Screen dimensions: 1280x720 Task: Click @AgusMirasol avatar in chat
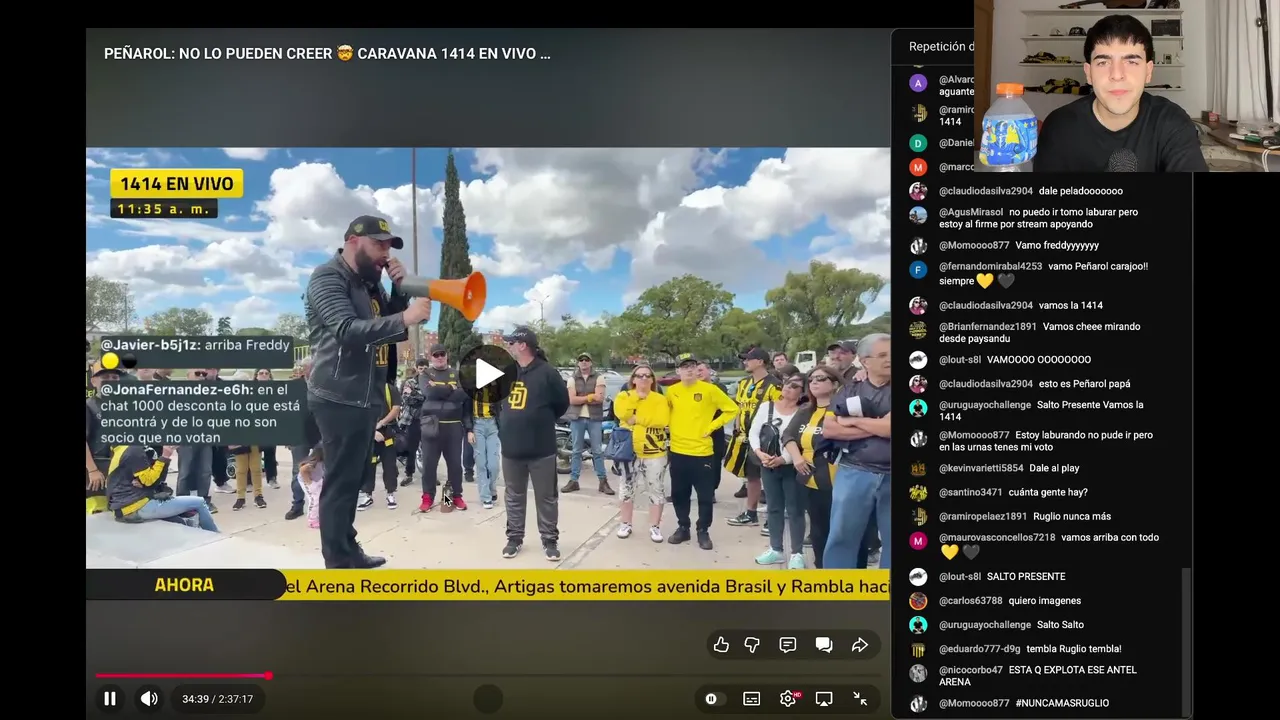click(918, 216)
